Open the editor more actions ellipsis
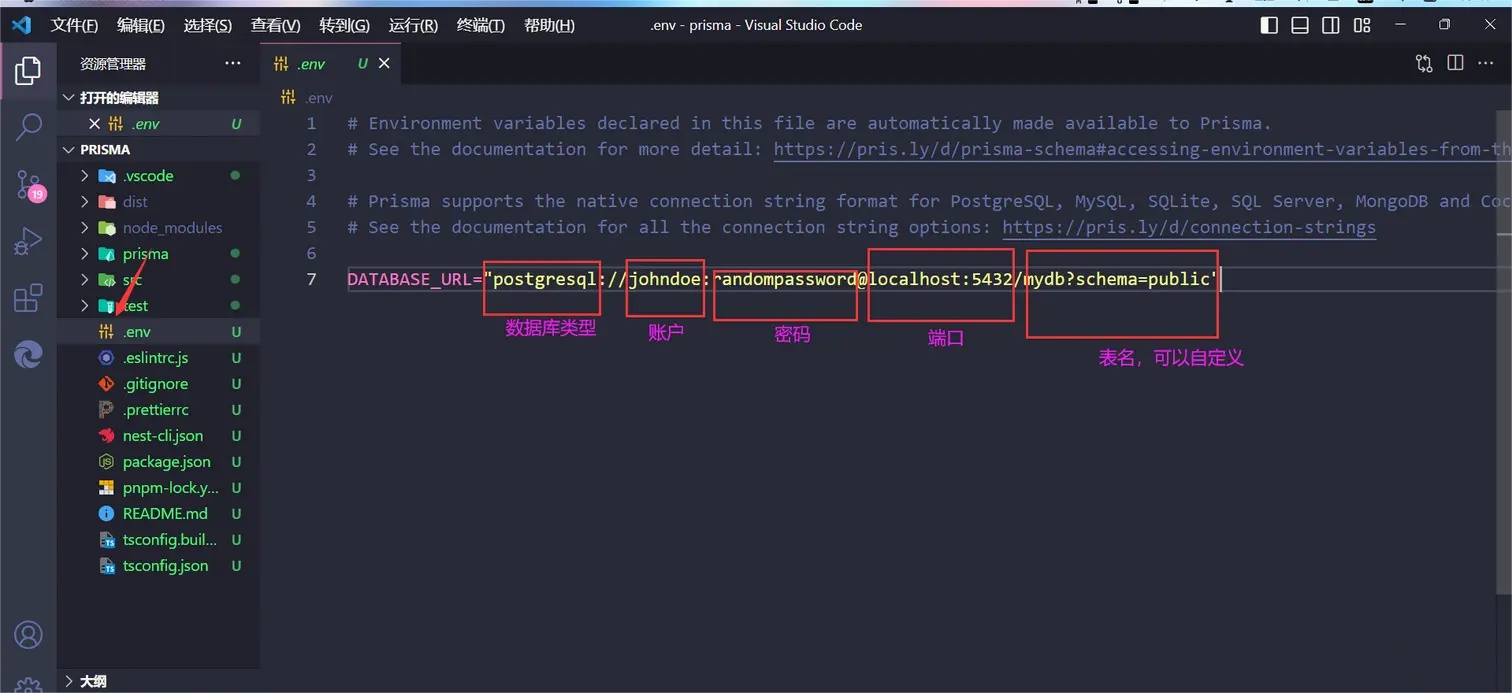1512x693 pixels. [x=1487, y=63]
